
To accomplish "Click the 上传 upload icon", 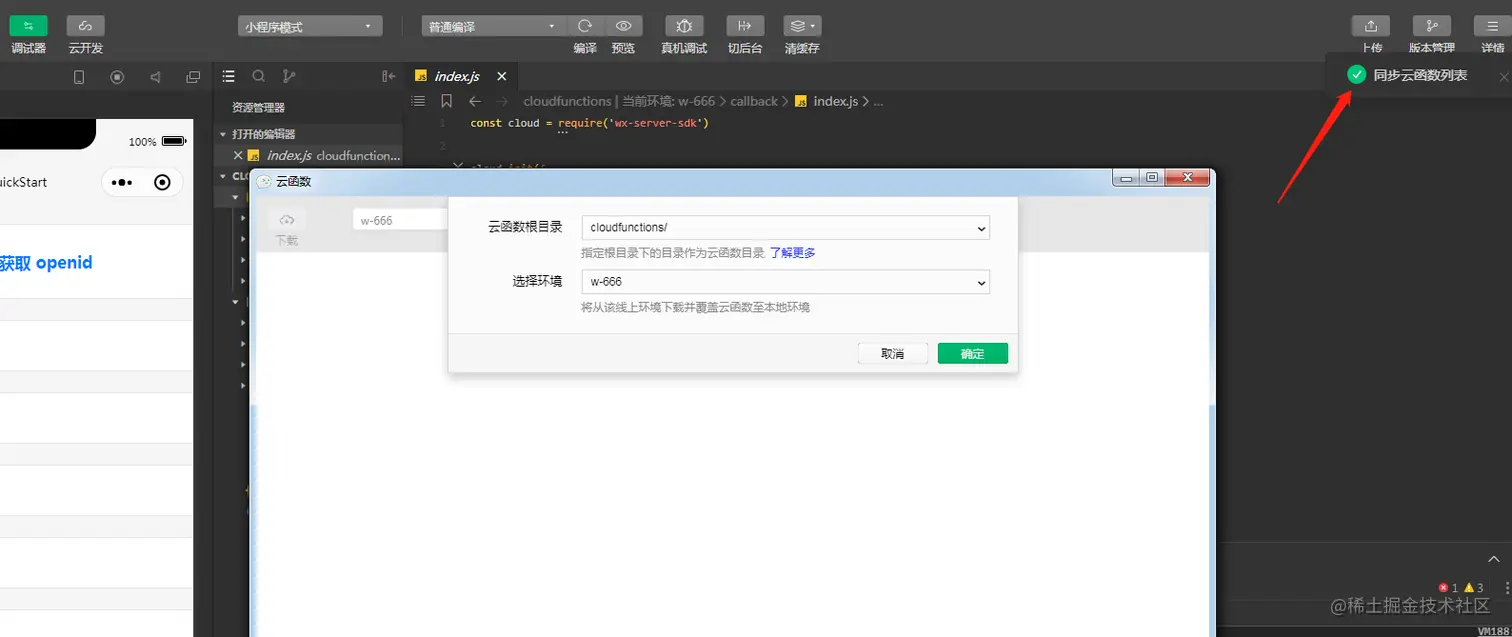I will [x=1370, y=26].
